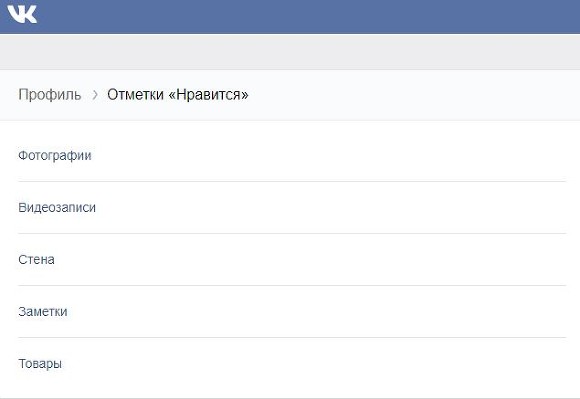Open the Видеозаписи likes section
Image resolution: width=580 pixels, height=399 pixels.
click(x=292, y=207)
